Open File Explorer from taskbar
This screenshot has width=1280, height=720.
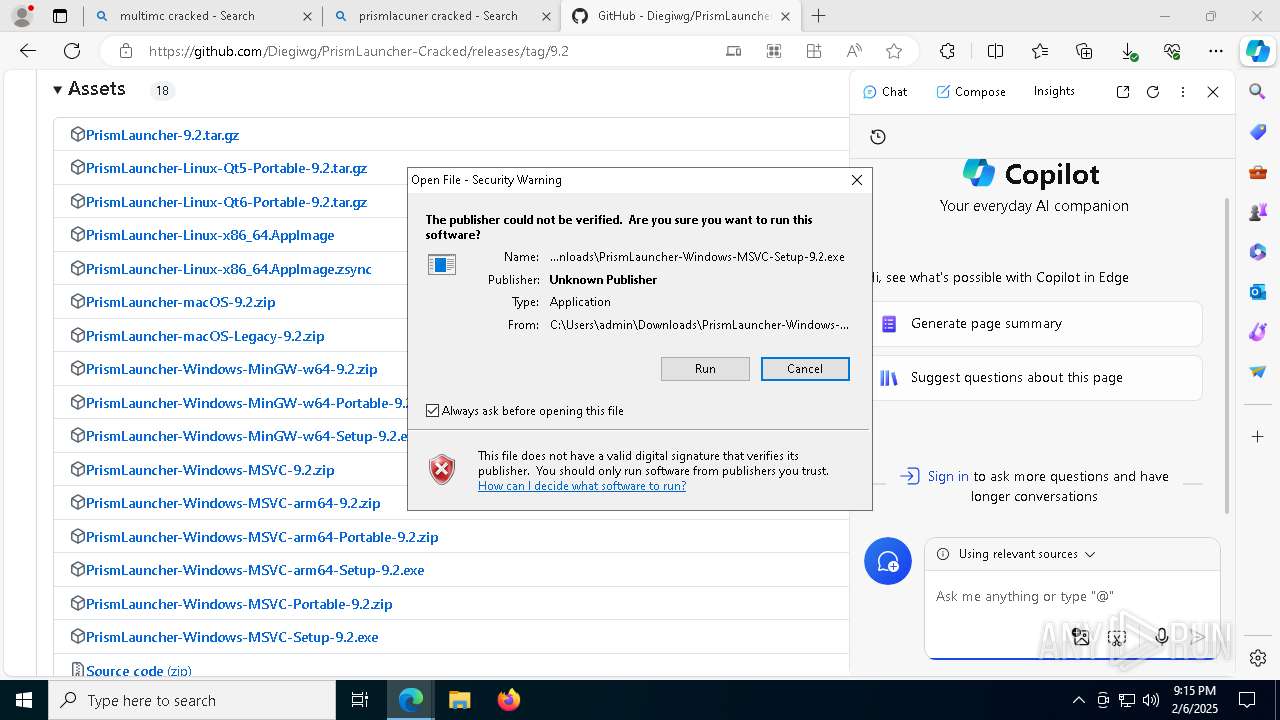click(459, 700)
